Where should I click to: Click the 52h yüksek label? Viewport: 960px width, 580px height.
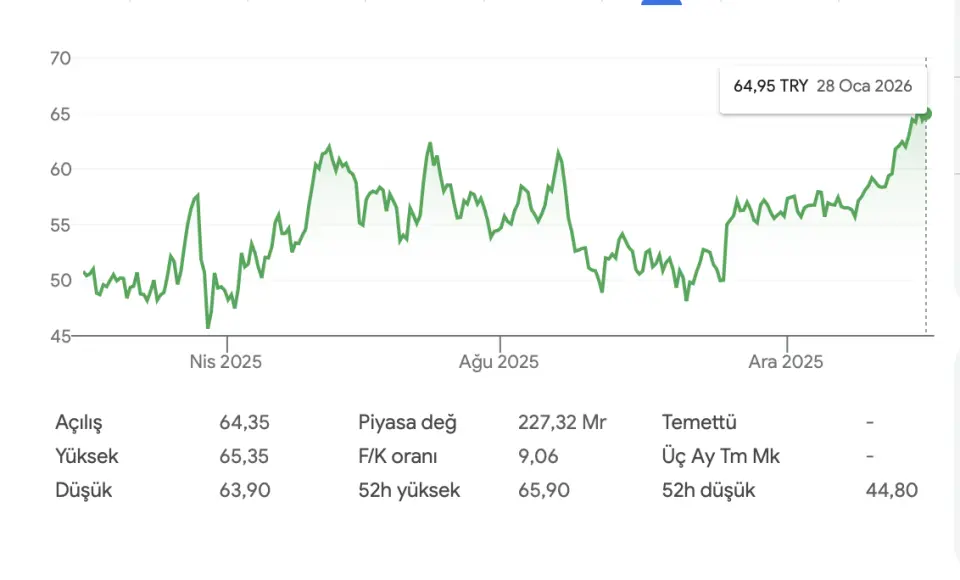coord(409,491)
